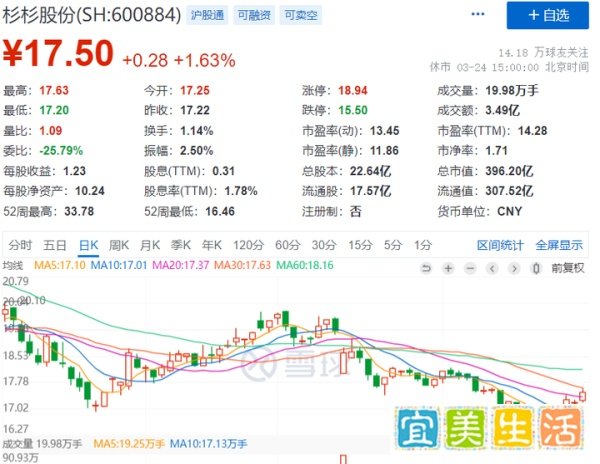Click the MA5:17.10 indicator label
Image resolution: width=600 pixels, height=464 pixels.
pos(60,265)
